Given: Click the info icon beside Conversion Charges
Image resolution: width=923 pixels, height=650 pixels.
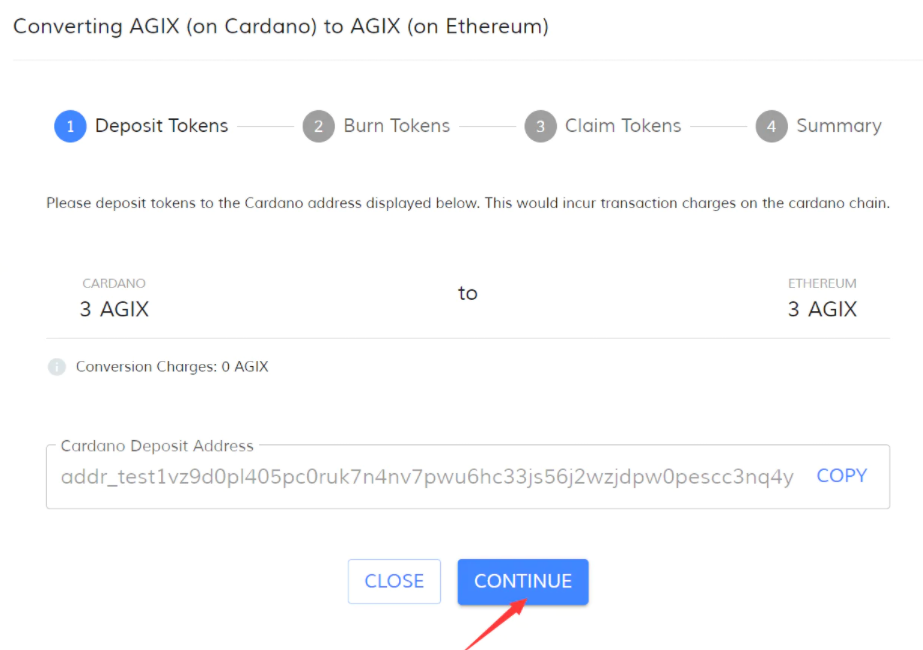Looking at the screenshot, I should 56,367.
